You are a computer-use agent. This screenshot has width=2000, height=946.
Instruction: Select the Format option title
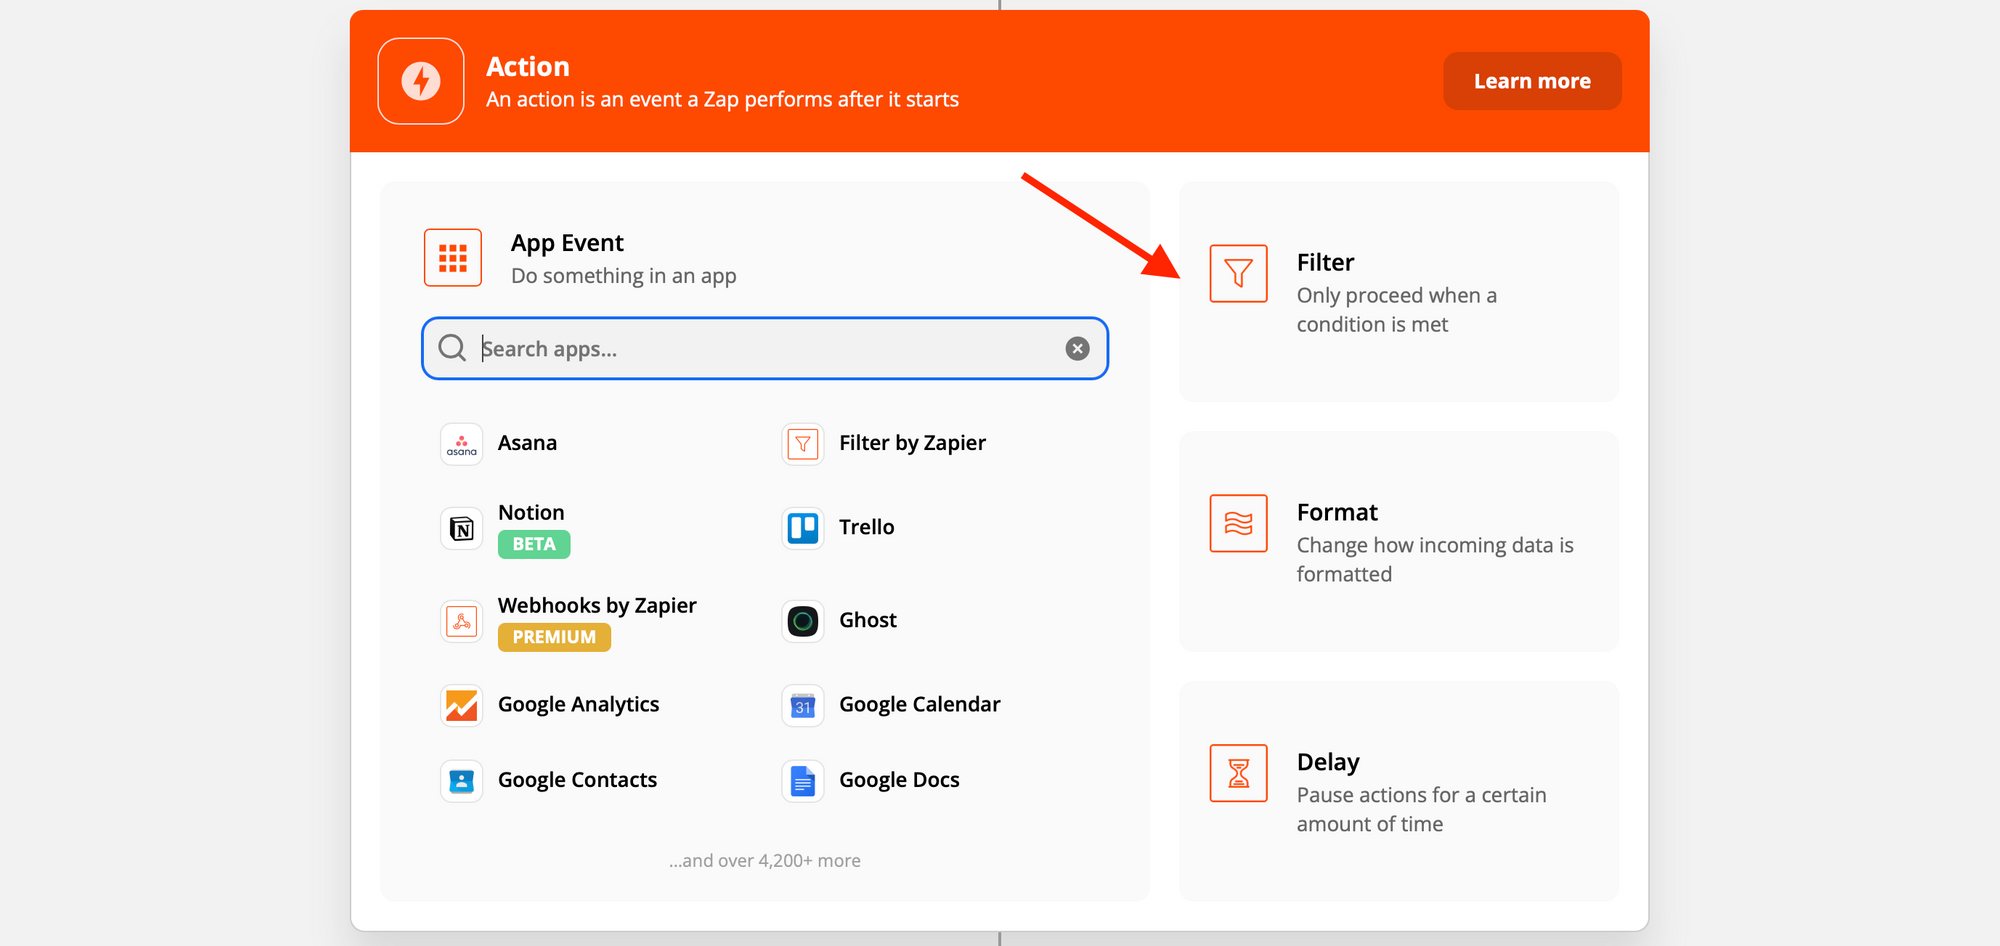(x=1337, y=513)
